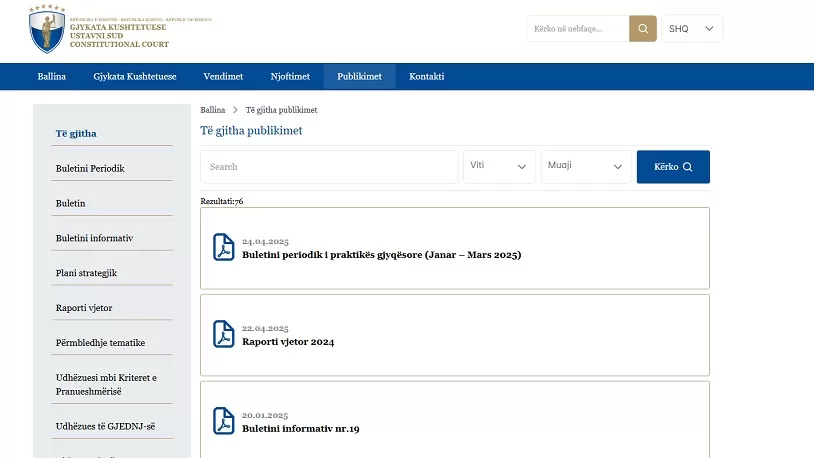Image resolution: width=814 pixels, height=458 pixels.
Task: Expand the SHQ language dropdown
Action: click(x=692, y=29)
